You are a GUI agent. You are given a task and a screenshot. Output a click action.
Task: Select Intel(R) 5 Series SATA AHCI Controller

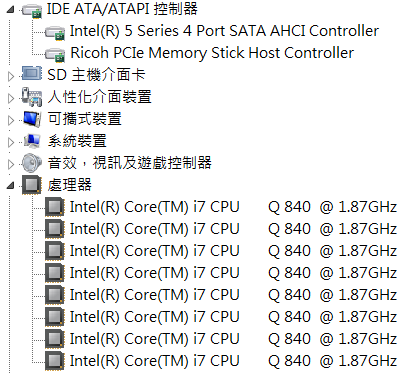click(224, 31)
